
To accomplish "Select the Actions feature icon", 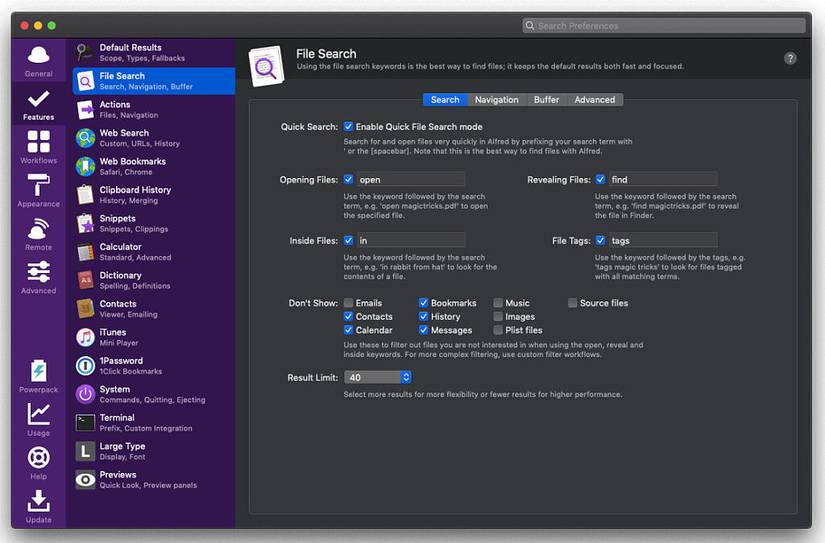I will pos(85,109).
